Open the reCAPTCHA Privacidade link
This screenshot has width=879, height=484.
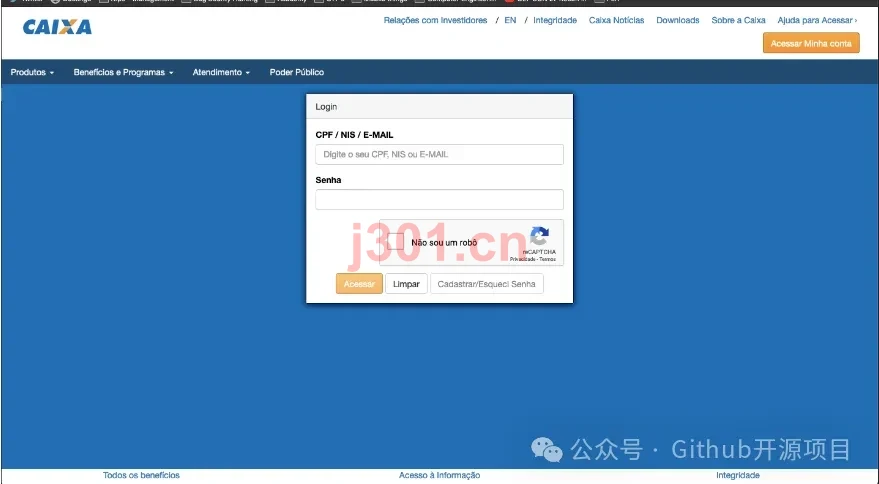(x=522, y=259)
